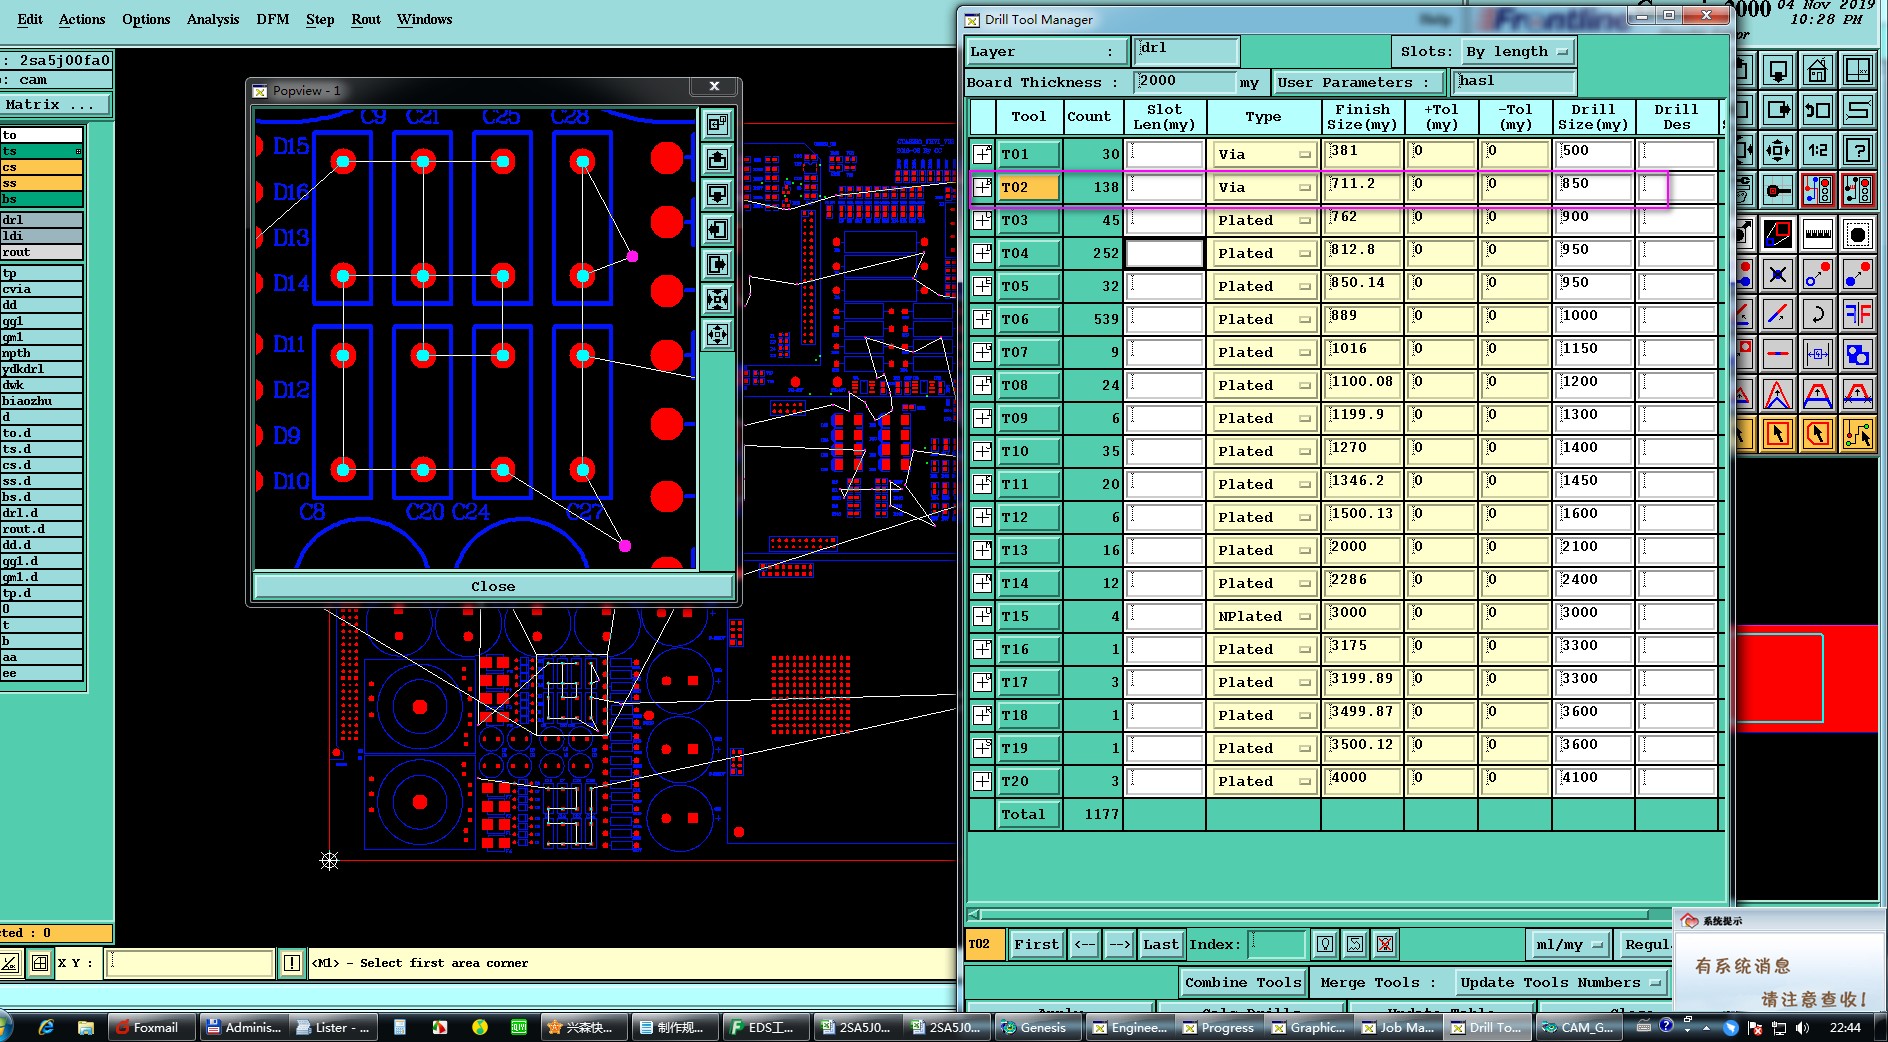Click the 1:2 zoom scale icon
1888x1042 pixels.
[1817, 150]
